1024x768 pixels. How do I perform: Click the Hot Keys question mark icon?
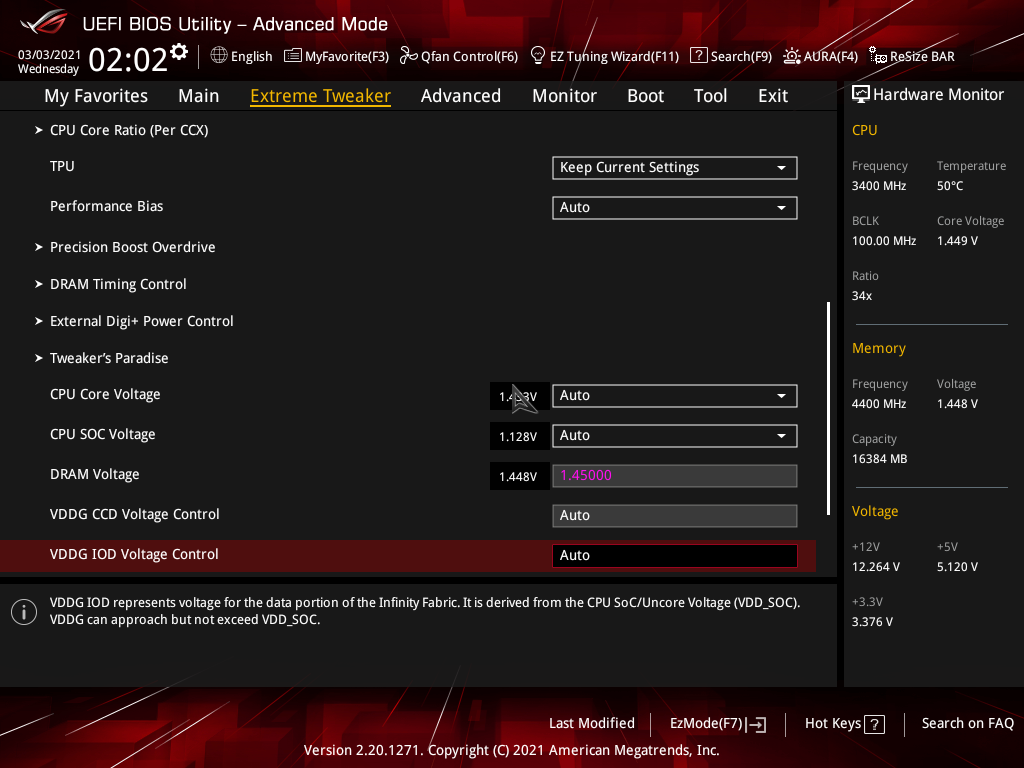tap(874, 724)
